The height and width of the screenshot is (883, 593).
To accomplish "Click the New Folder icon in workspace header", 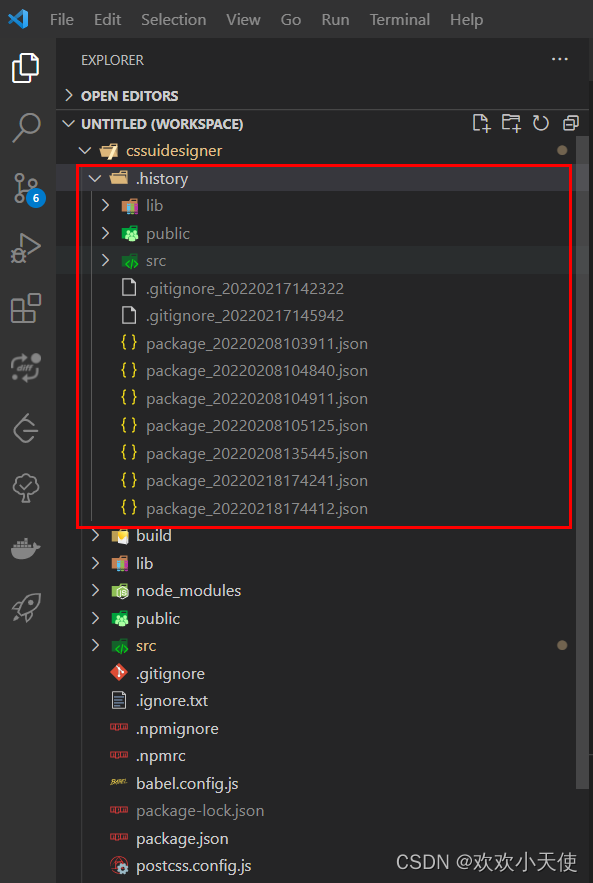I will click(x=511, y=123).
